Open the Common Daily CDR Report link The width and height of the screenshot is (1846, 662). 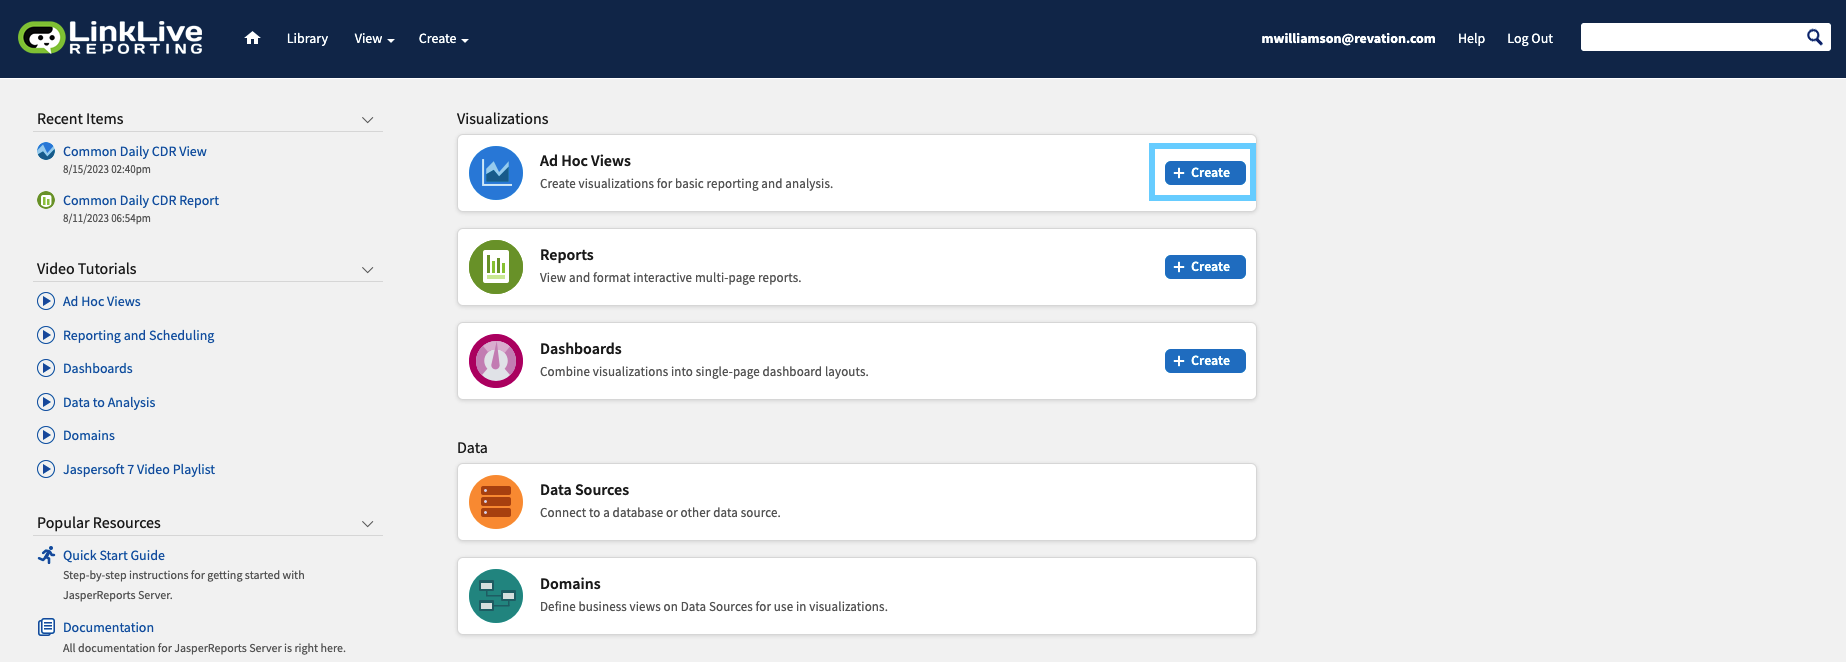(141, 200)
